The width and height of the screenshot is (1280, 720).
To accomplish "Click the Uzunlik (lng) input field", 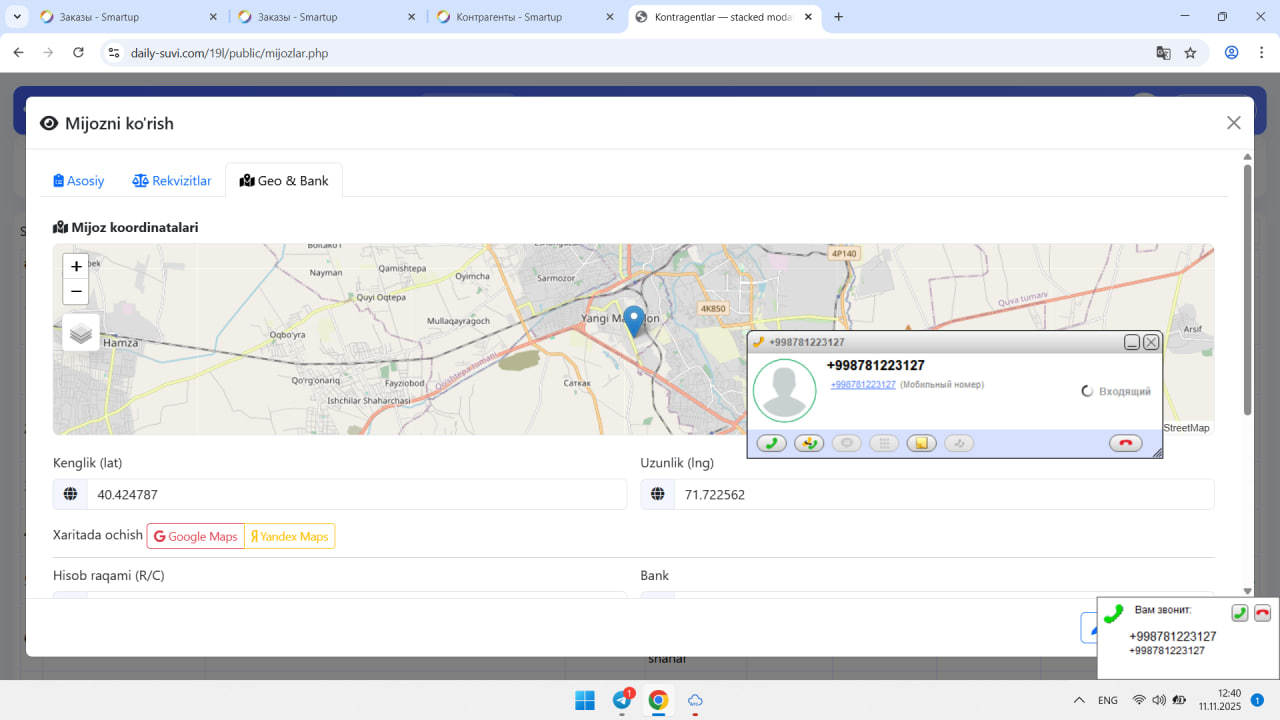I will coord(943,494).
